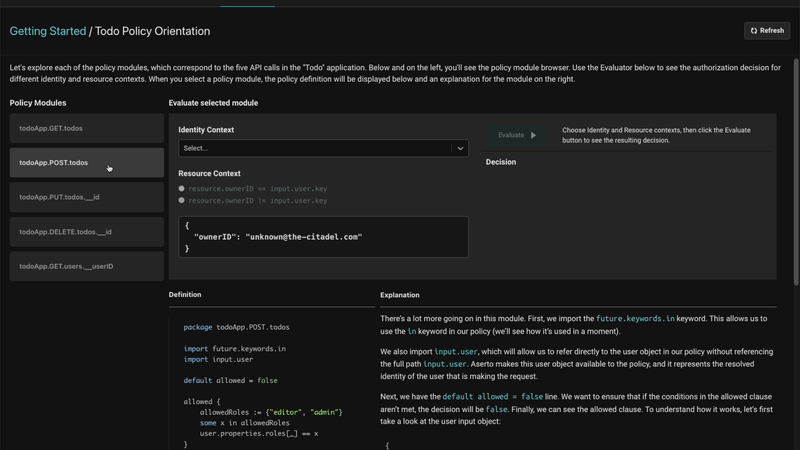Click the Refresh icon at top right
The height and width of the screenshot is (450, 800).
(754, 31)
